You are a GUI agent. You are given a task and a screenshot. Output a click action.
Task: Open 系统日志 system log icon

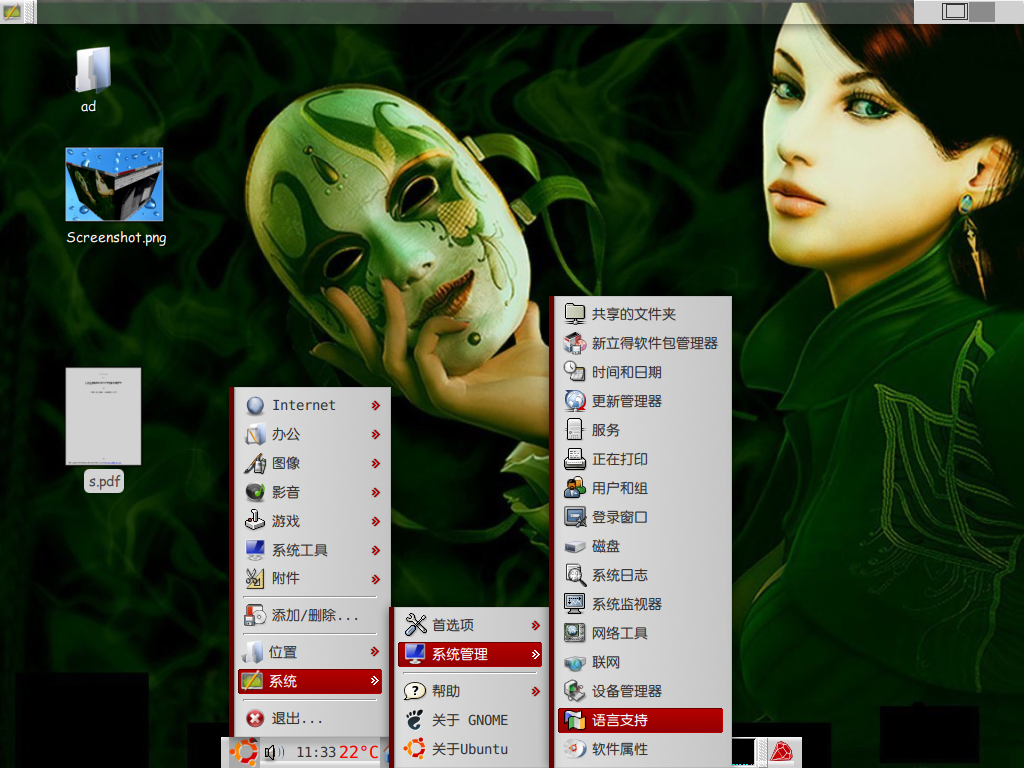pyautogui.click(x=575, y=575)
